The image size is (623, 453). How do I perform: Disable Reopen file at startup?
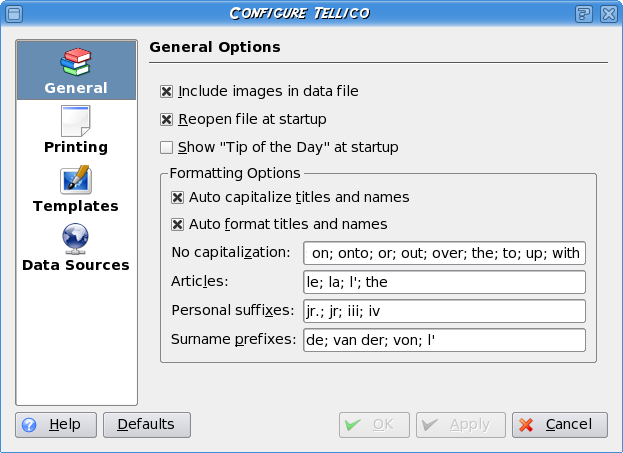(x=166, y=119)
